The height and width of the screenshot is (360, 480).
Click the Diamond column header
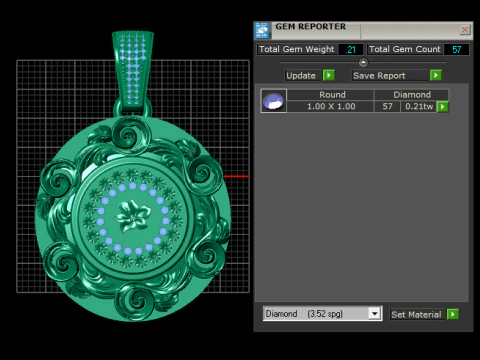pyautogui.click(x=412, y=95)
